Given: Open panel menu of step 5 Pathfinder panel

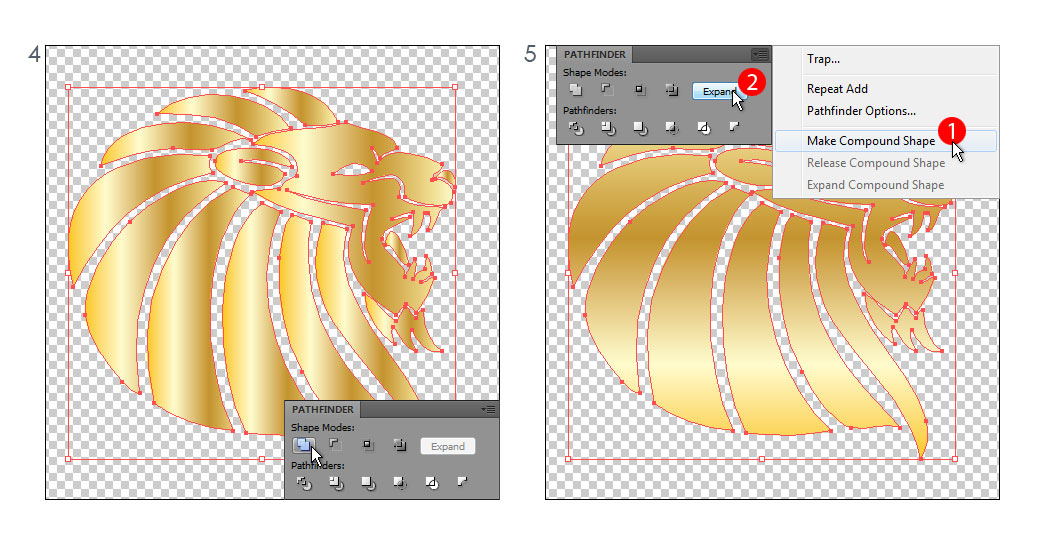Looking at the screenshot, I should 760,54.
